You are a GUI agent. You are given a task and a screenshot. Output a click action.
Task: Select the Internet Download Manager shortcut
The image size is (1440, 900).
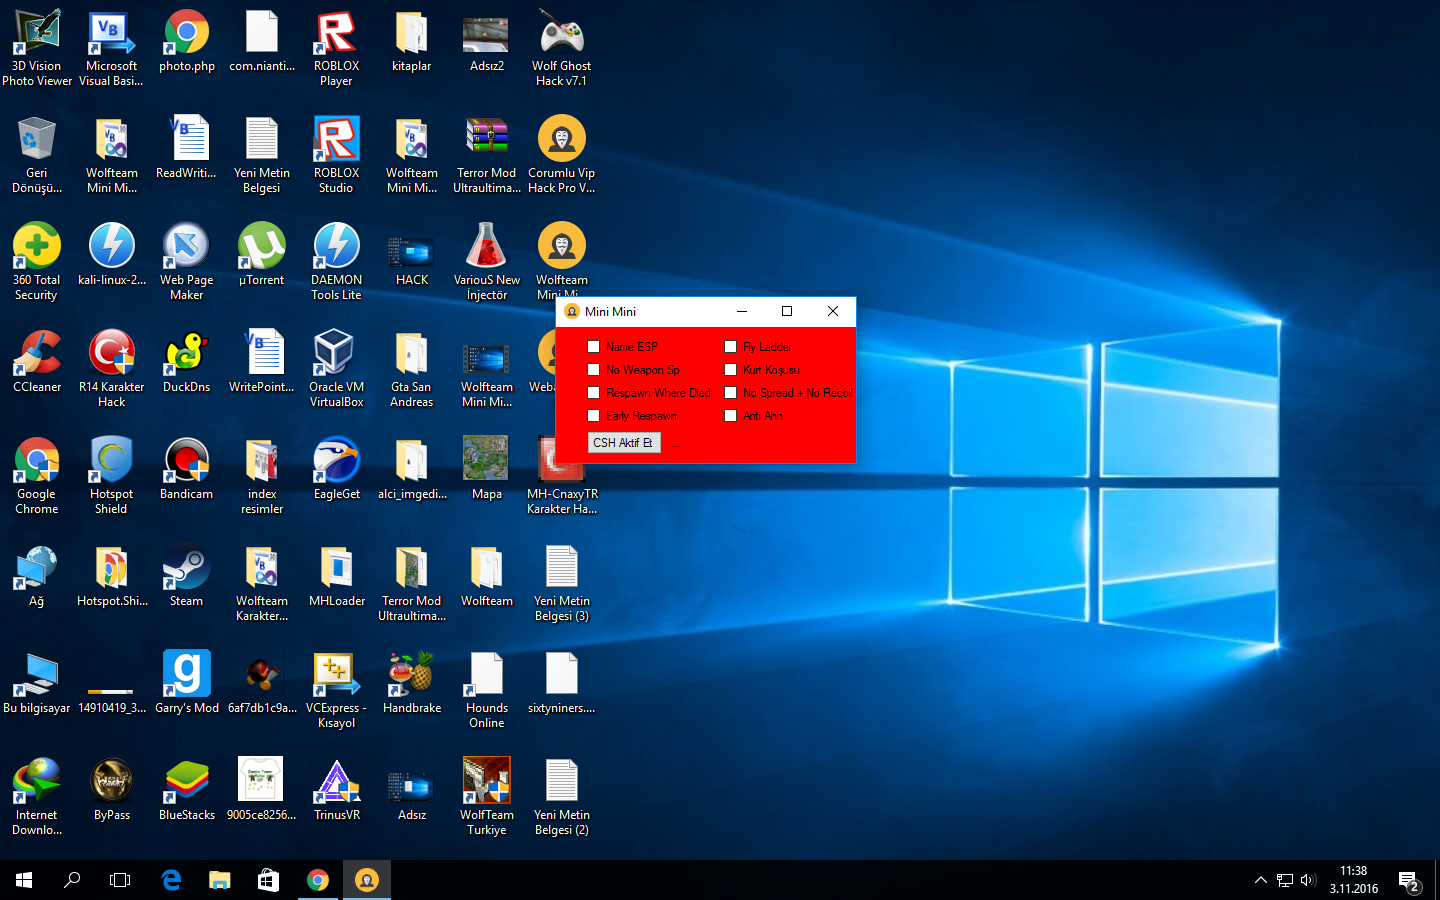click(37, 797)
